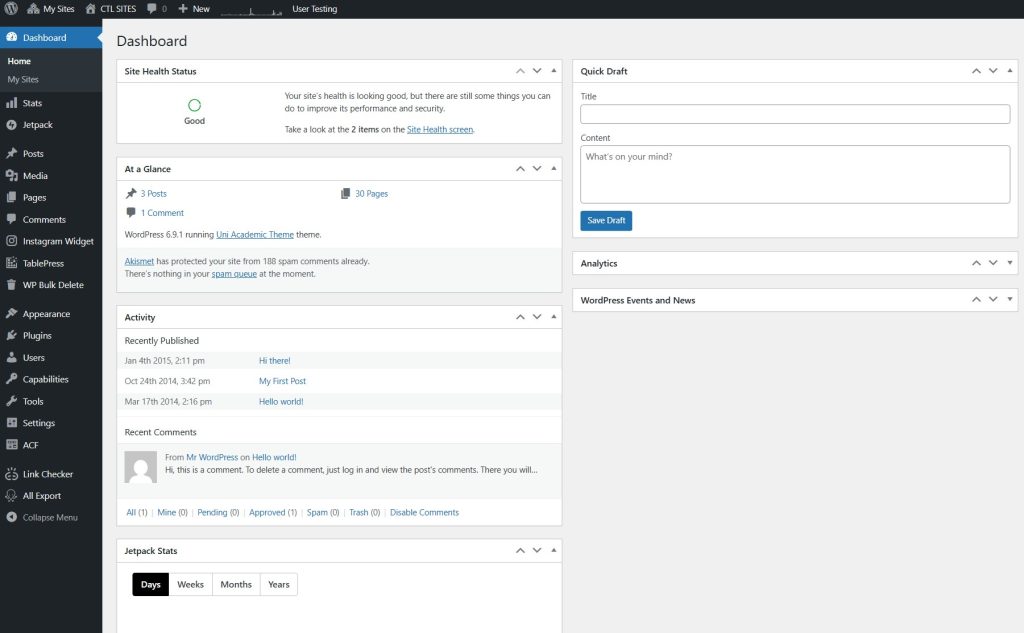Click the Plugins plug icon

tap(12, 335)
